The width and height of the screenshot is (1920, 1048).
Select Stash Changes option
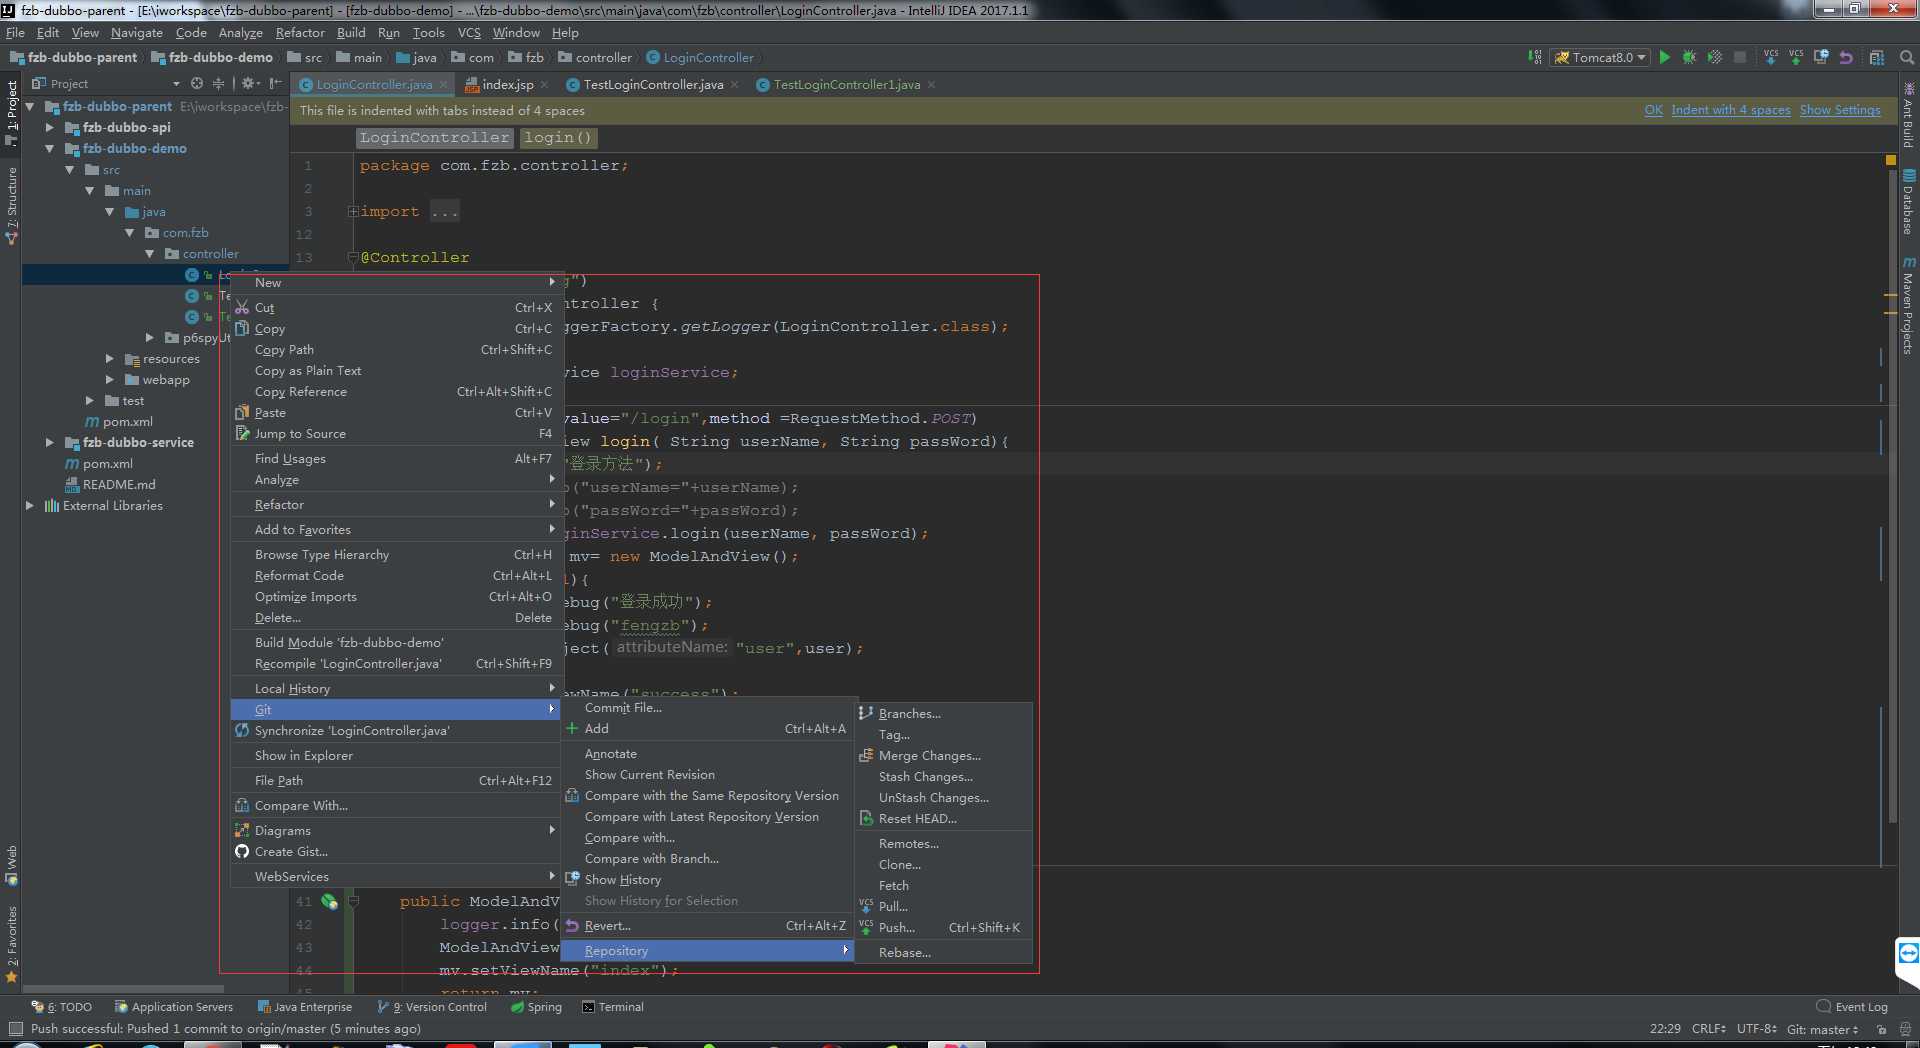point(943,777)
